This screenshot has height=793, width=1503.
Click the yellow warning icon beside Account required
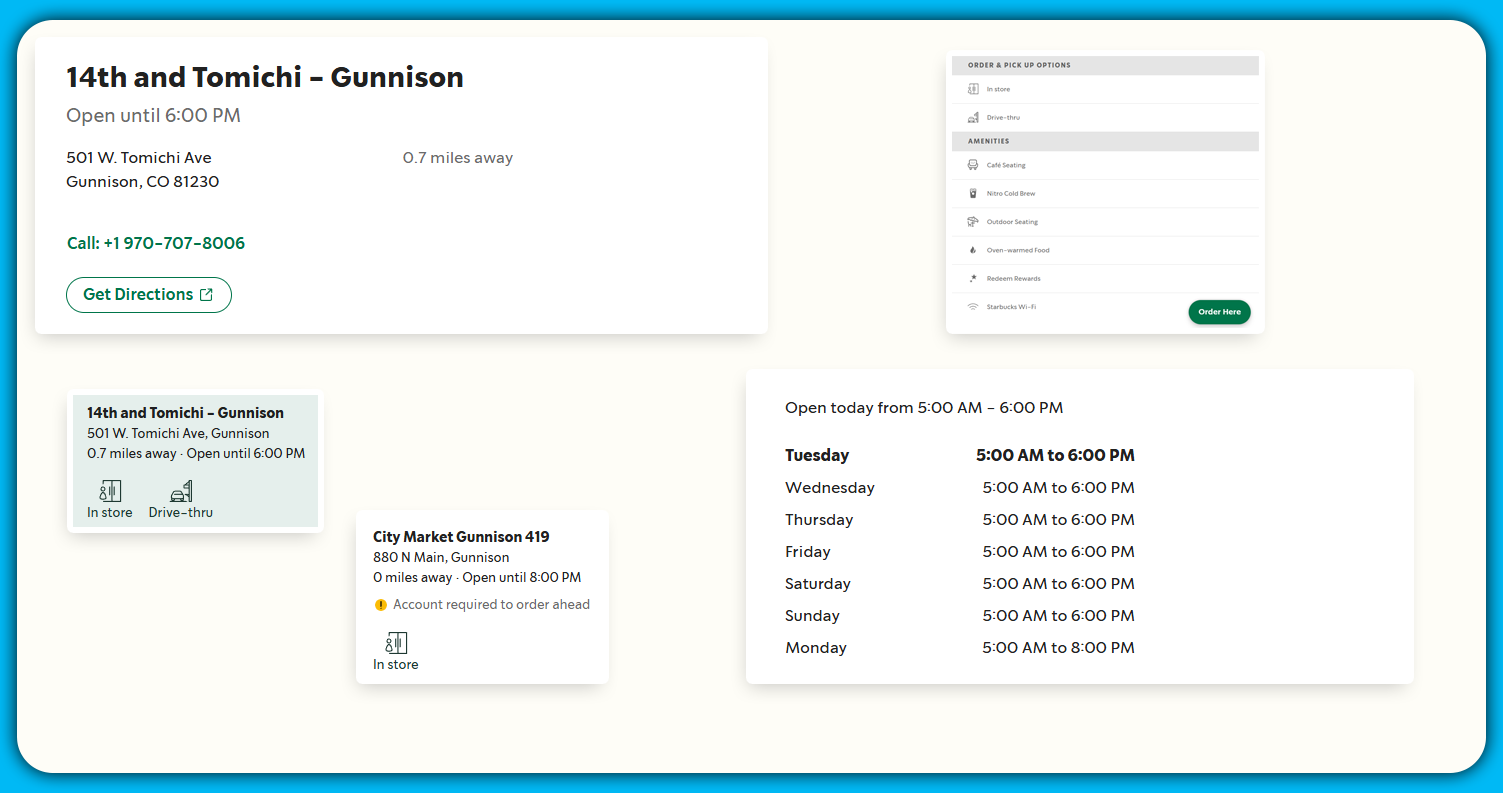[x=380, y=605]
